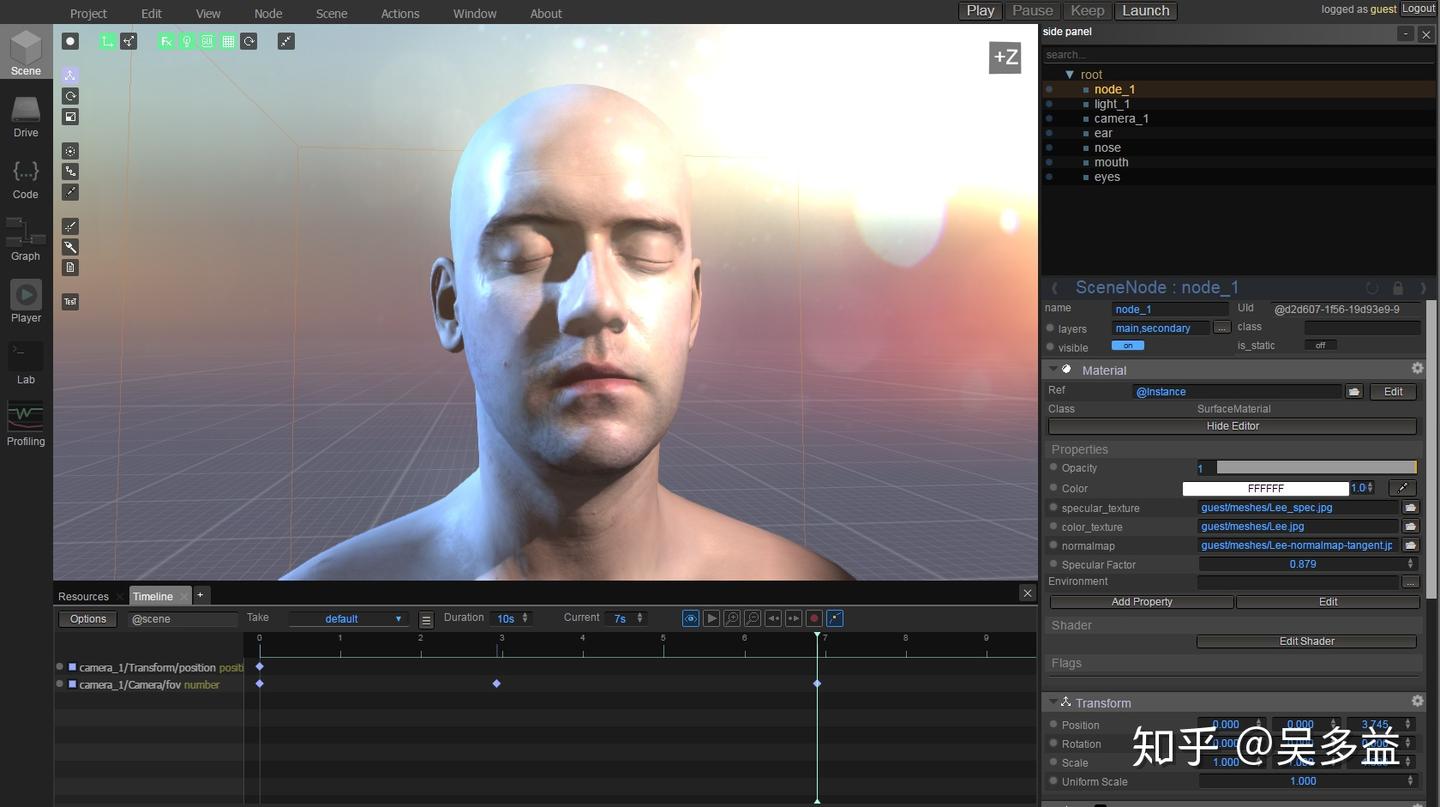Toggle the light display icon in the toolbar
The image size is (1440, 807).
tap(186, 41)
